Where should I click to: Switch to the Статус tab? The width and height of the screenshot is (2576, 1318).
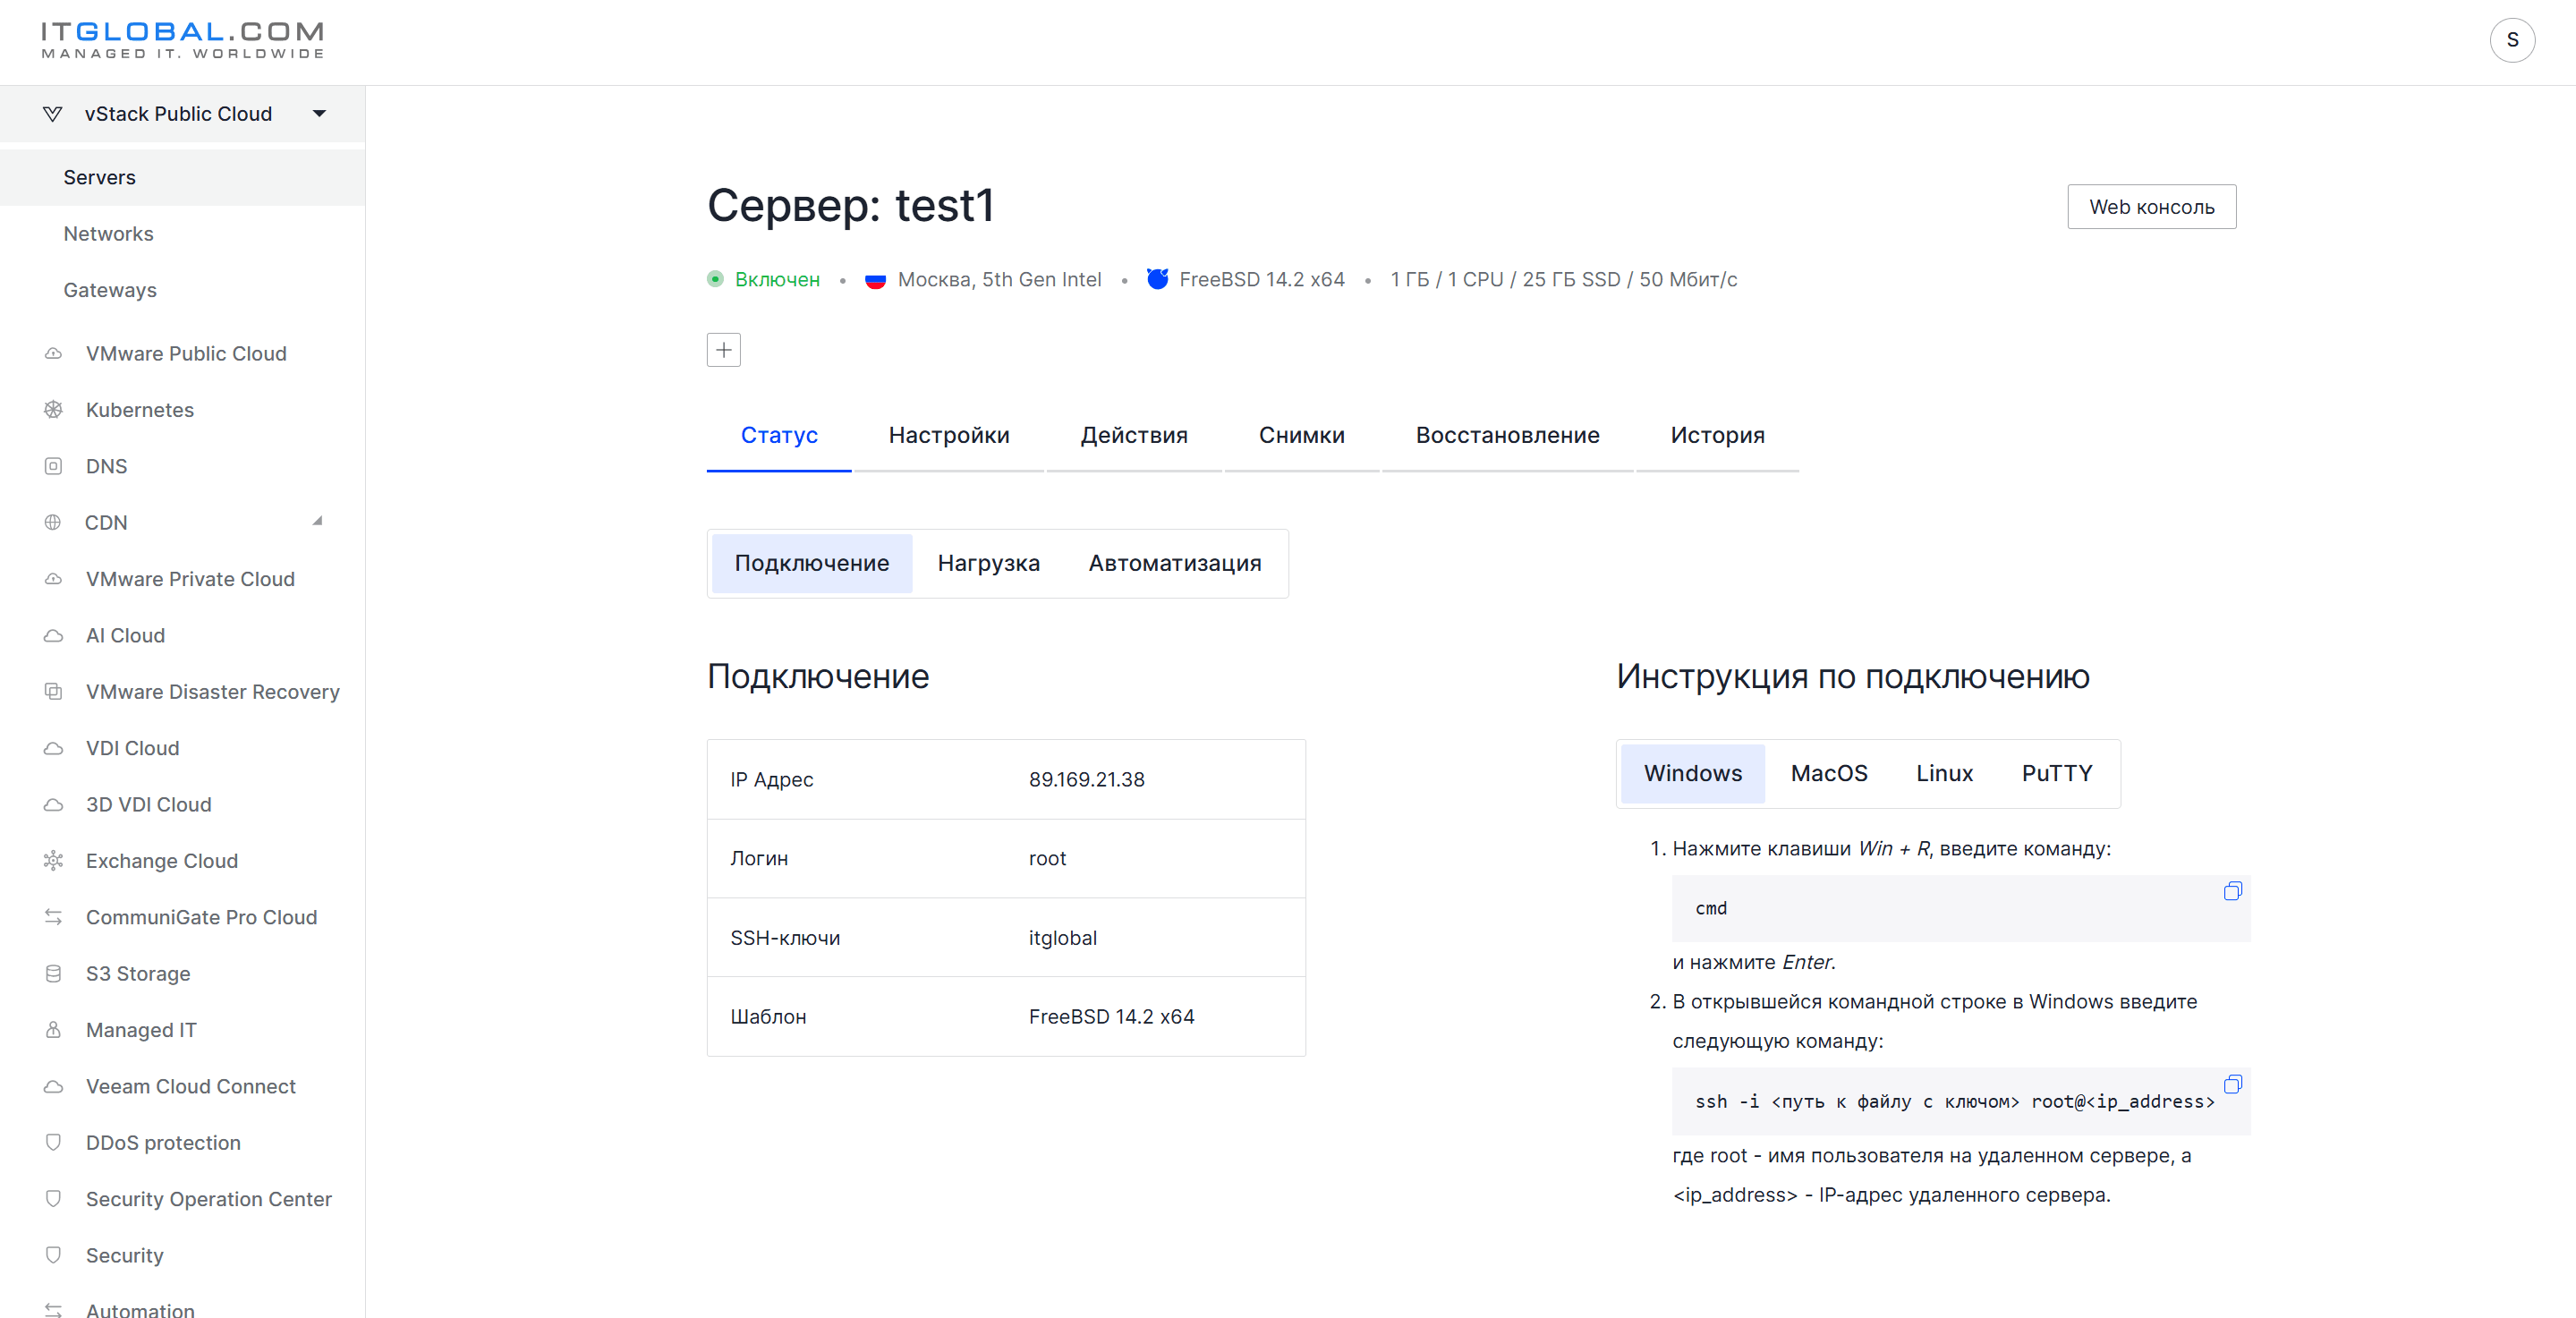(x=779, y=436)
